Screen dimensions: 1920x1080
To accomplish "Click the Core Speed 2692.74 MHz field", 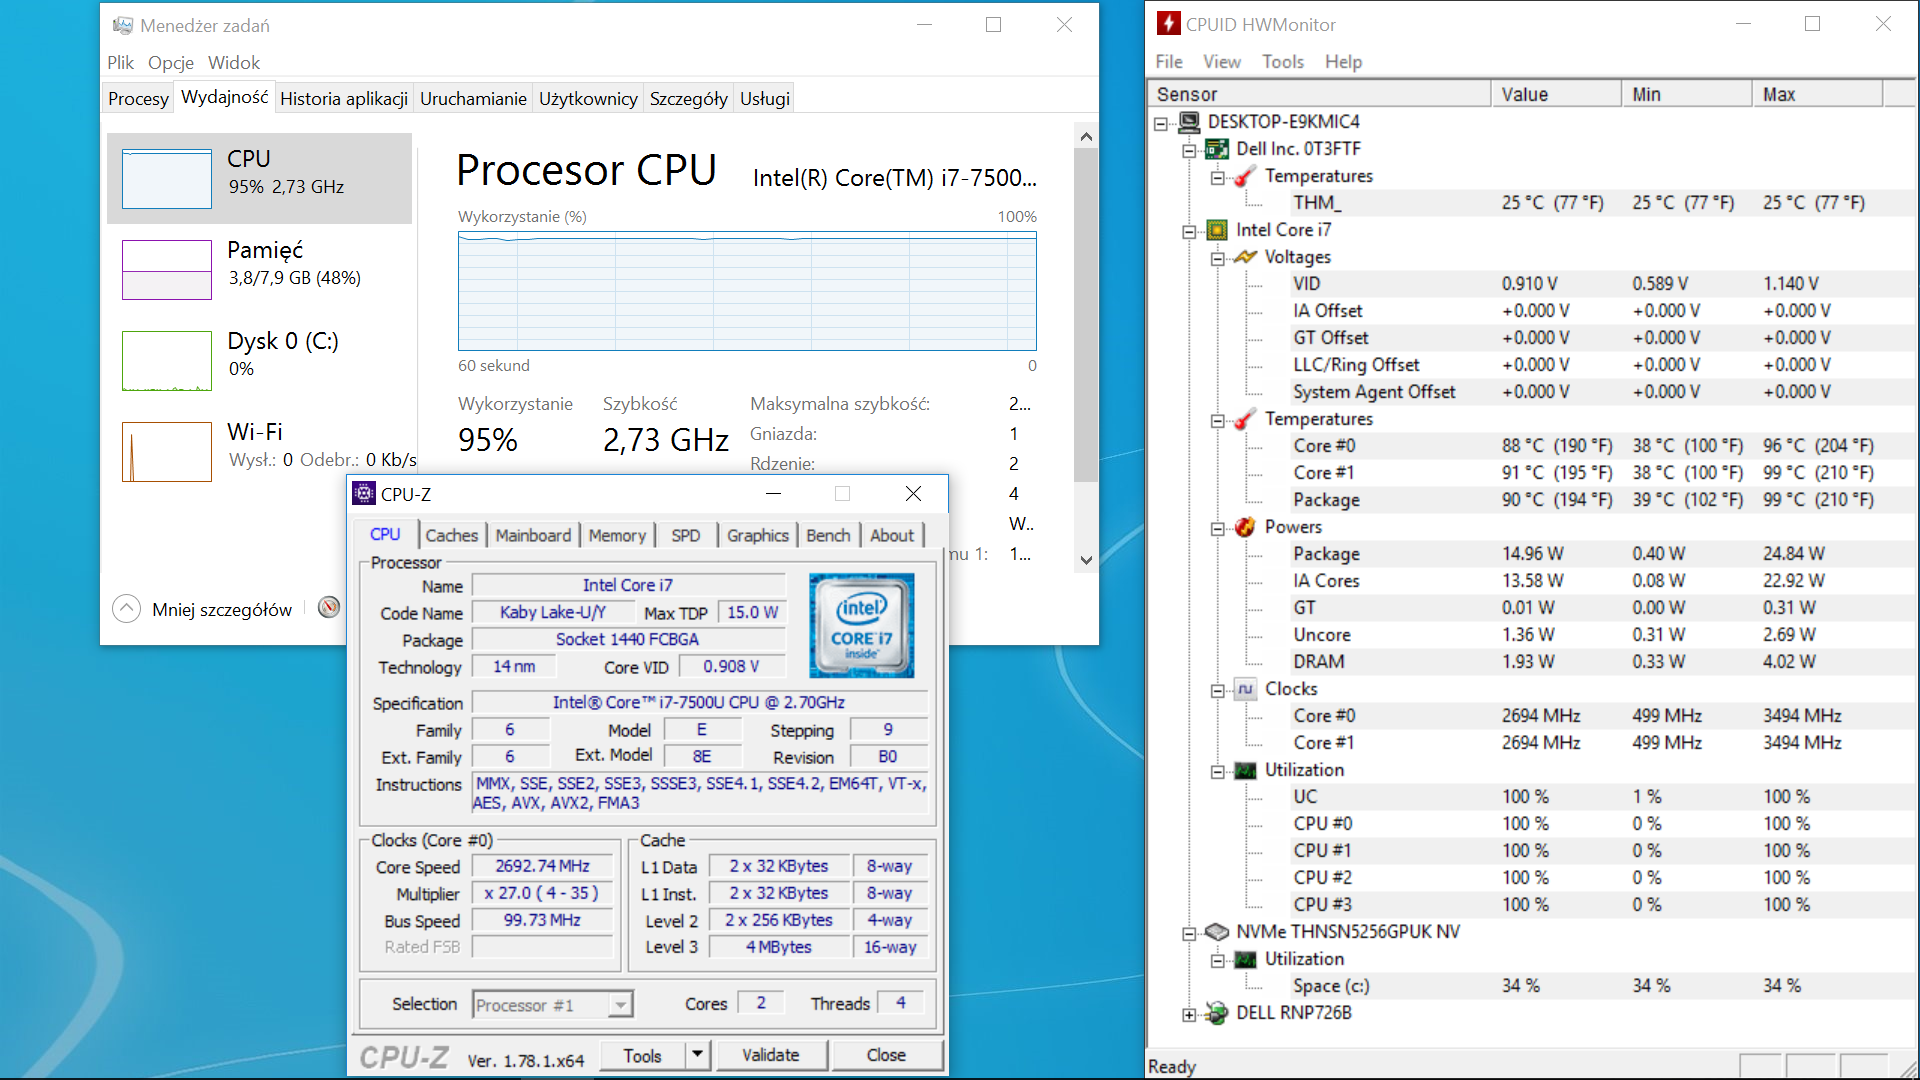I will click(x=543, y=866).
